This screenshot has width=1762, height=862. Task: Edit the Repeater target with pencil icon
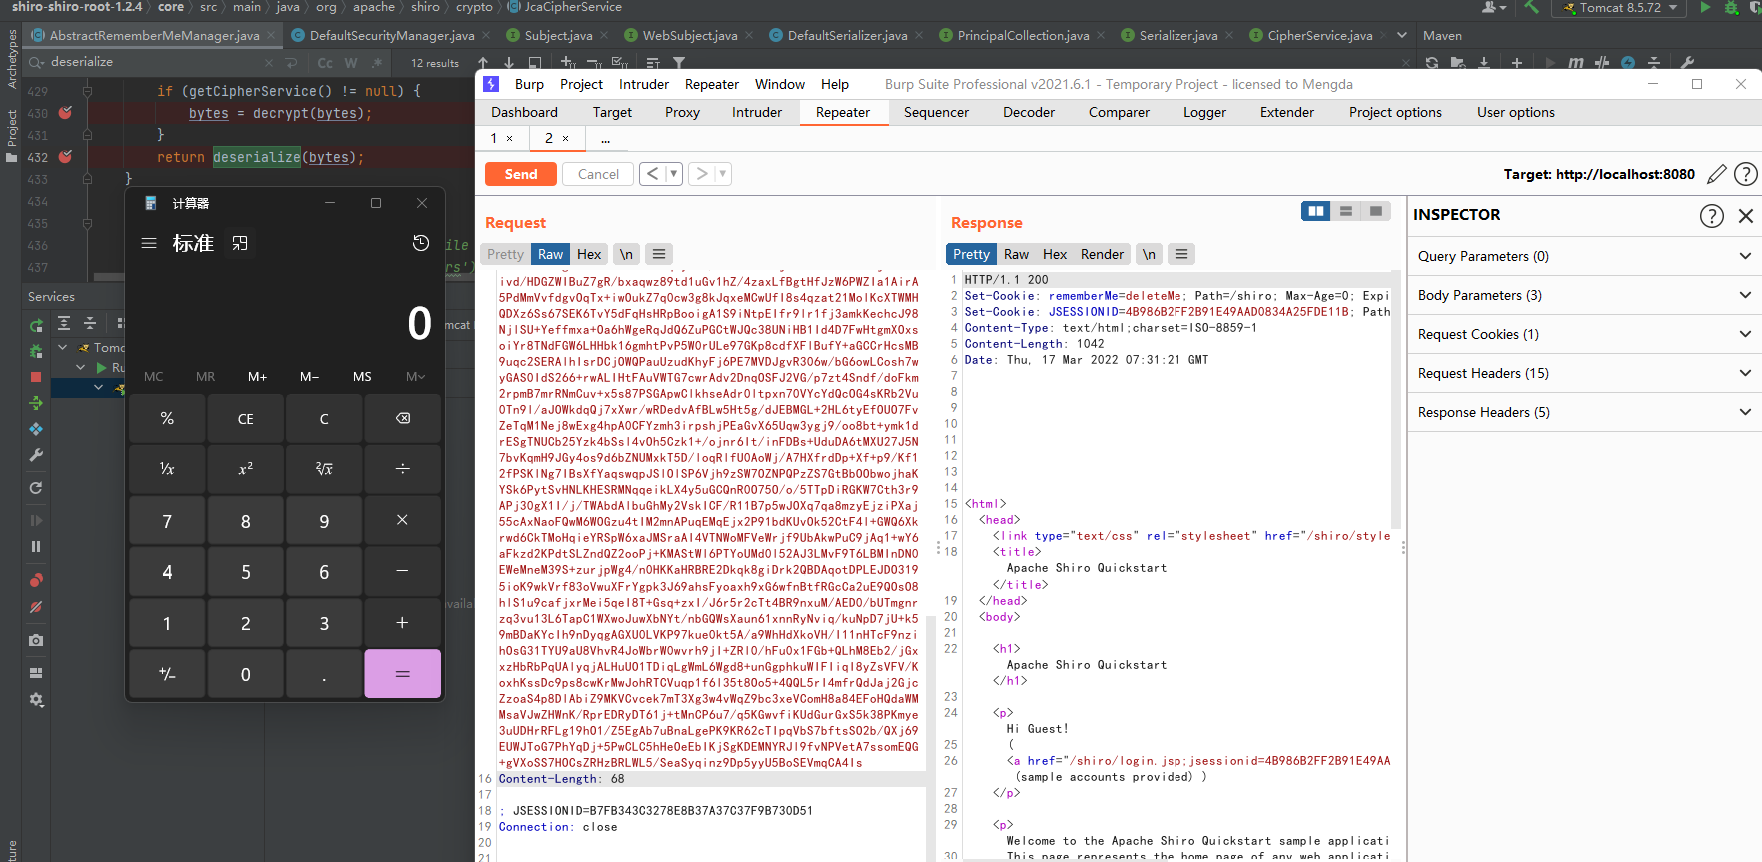(x=1717, y=174)
